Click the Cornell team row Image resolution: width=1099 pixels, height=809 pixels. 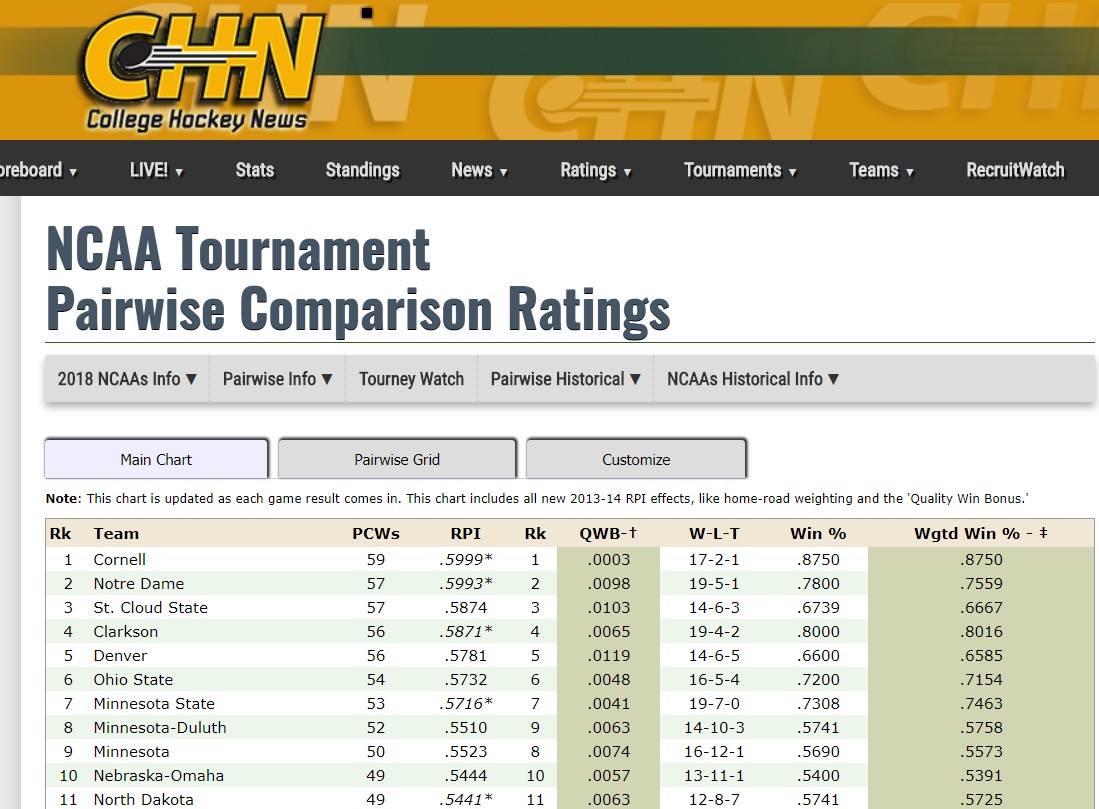click(569, 559)
